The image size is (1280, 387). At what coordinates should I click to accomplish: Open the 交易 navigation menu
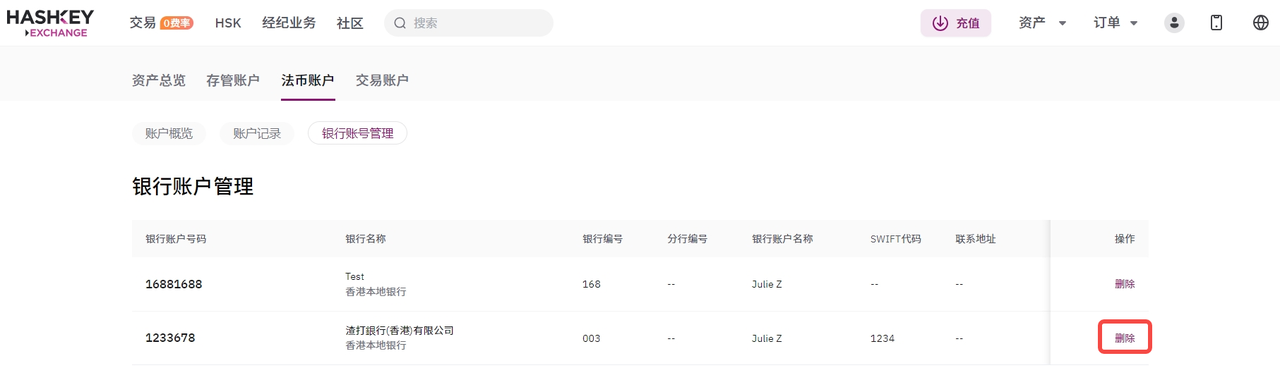(x=143, y=23)
